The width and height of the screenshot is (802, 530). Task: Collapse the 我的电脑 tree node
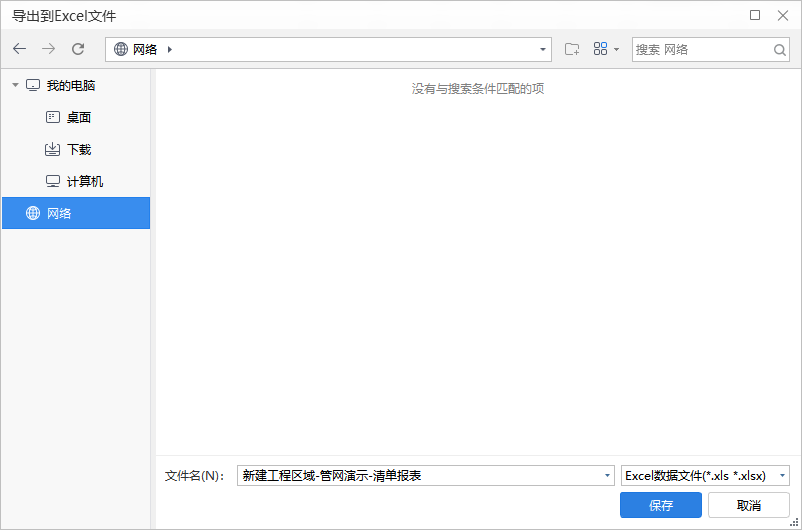15,86
